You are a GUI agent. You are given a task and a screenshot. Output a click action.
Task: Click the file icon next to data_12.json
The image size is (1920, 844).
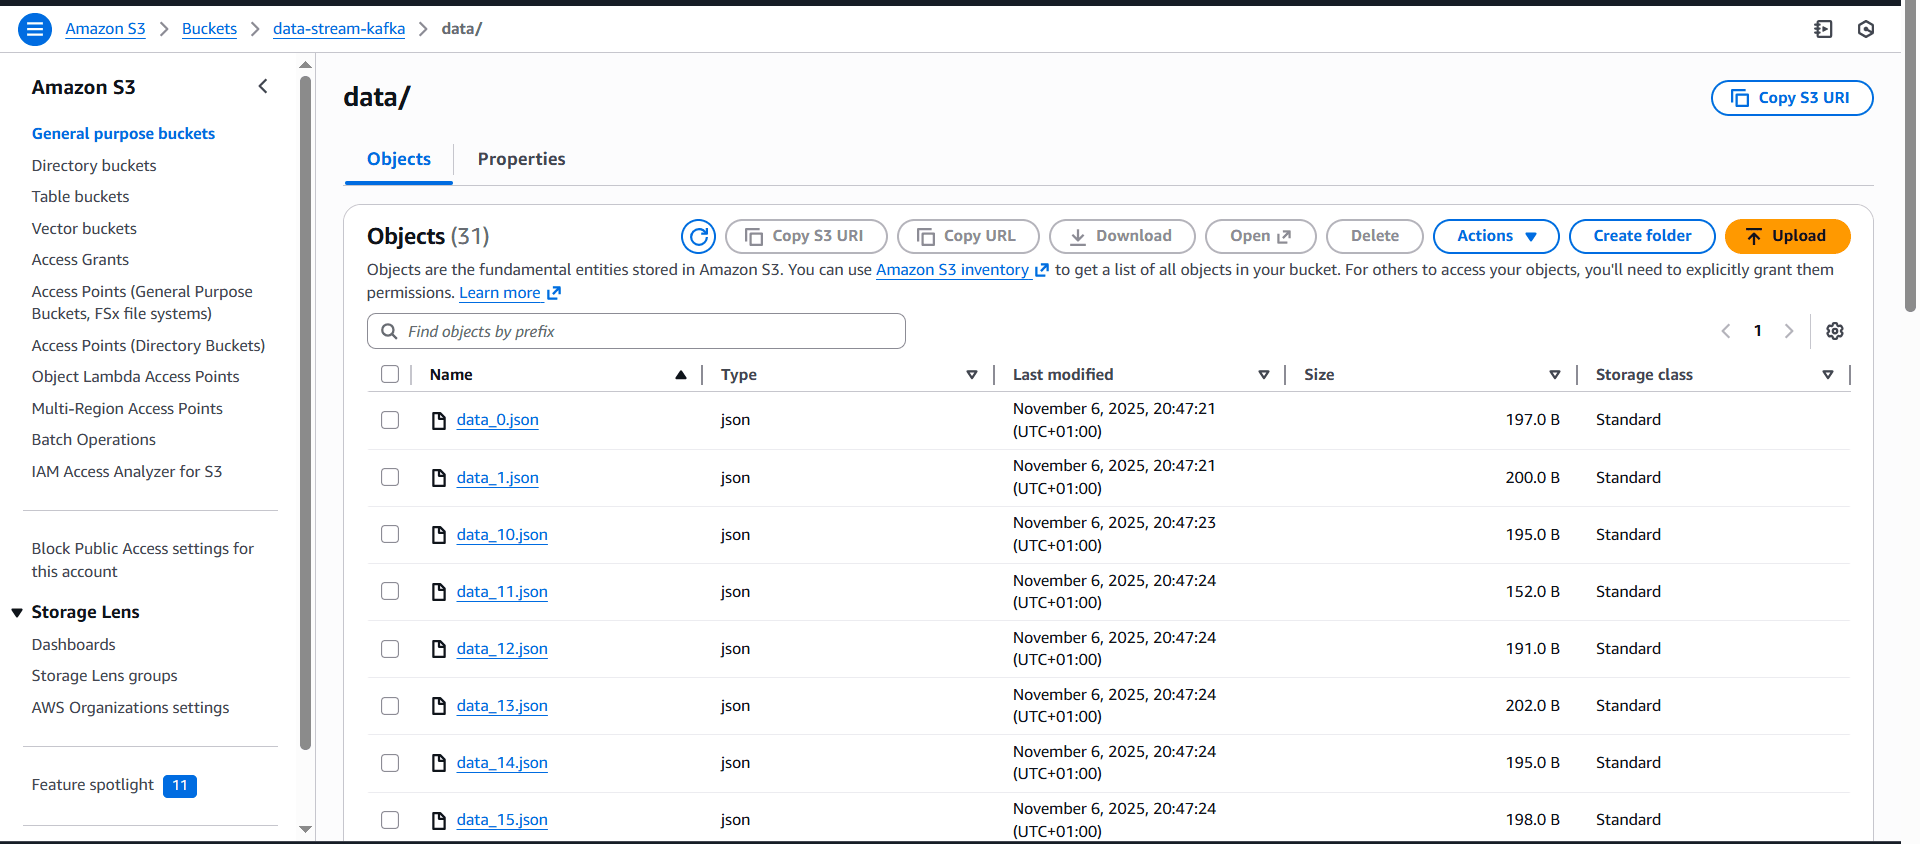(x=439, y=649)
